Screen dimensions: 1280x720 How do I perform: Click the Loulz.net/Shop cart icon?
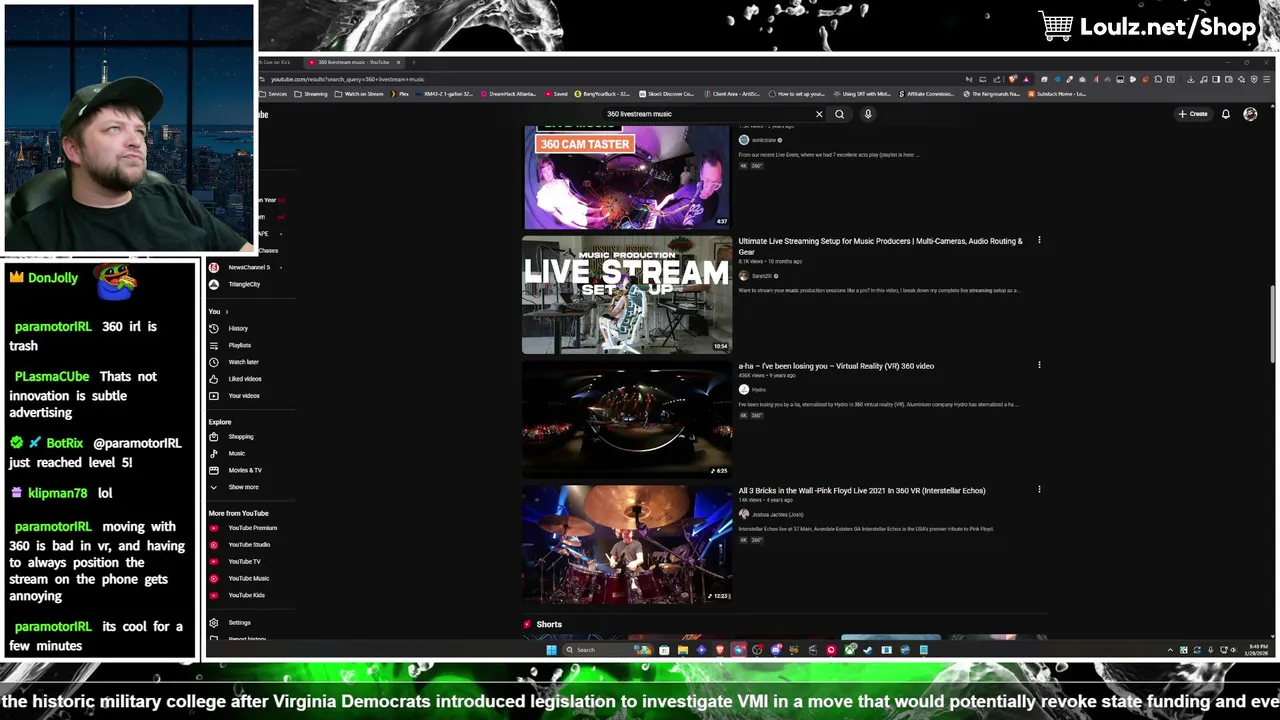[x=1056, y=26]
